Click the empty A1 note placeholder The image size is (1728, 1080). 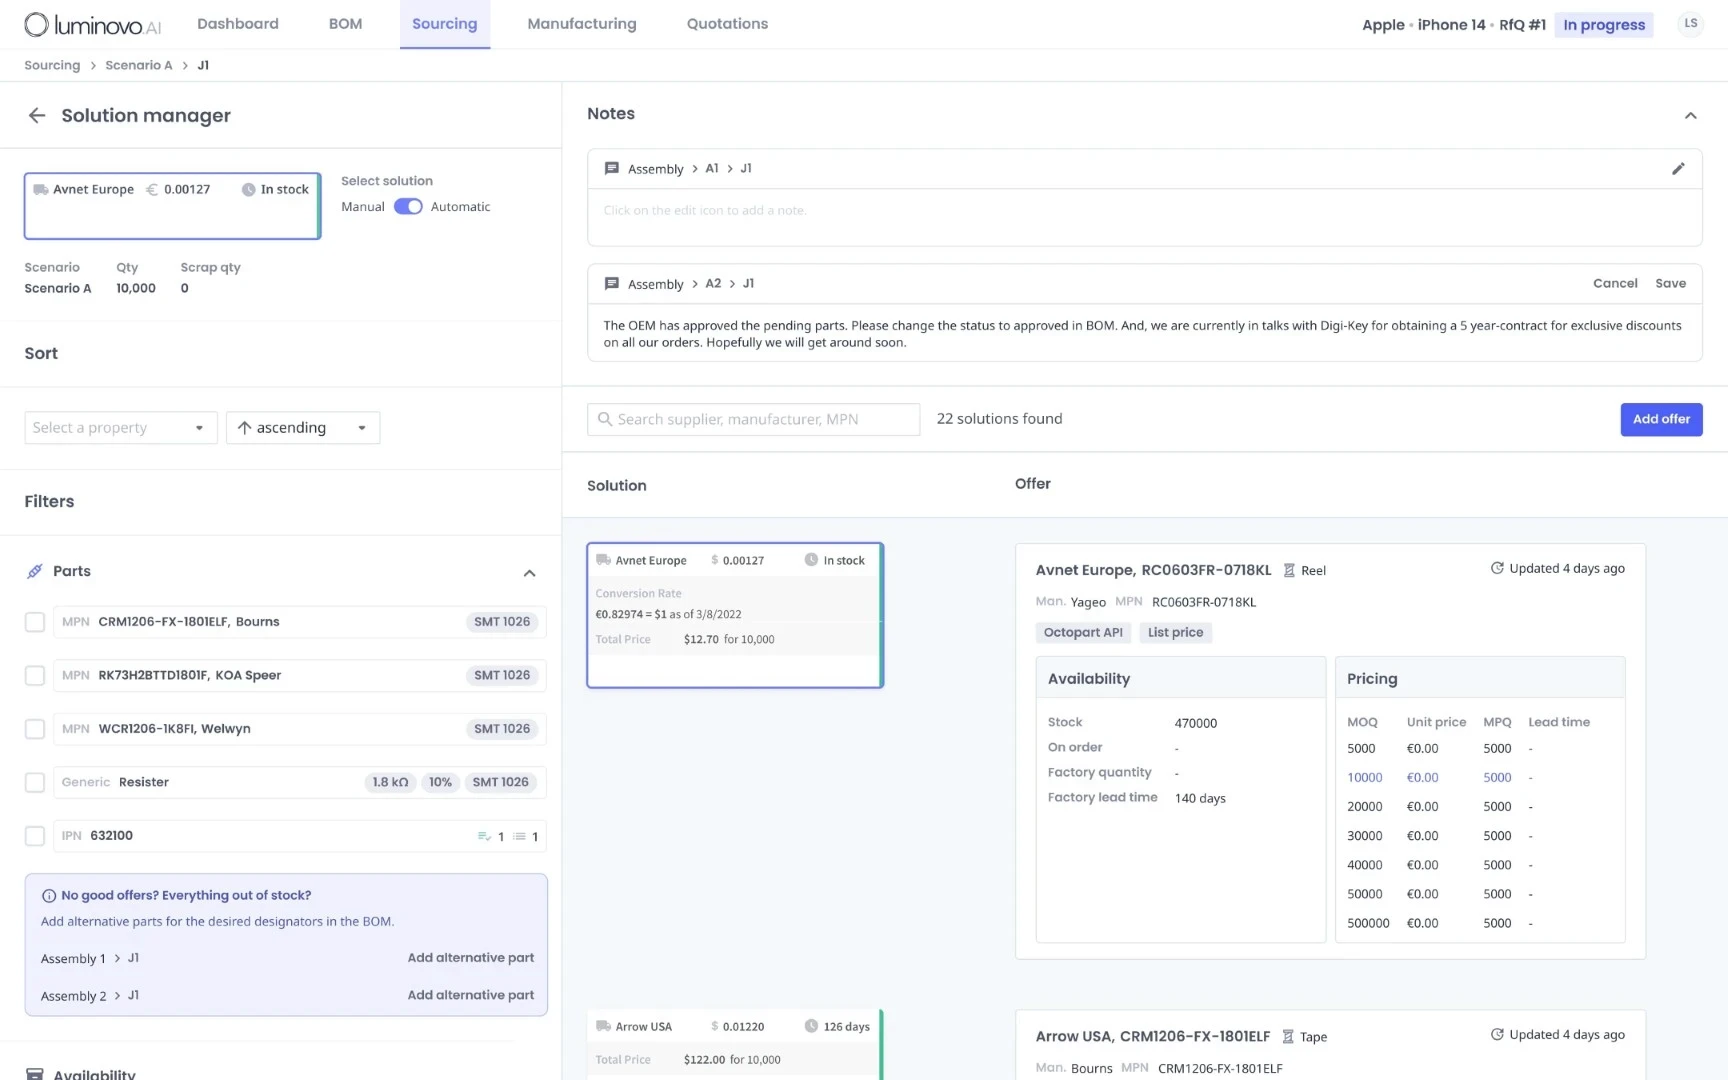click(705, 211)
